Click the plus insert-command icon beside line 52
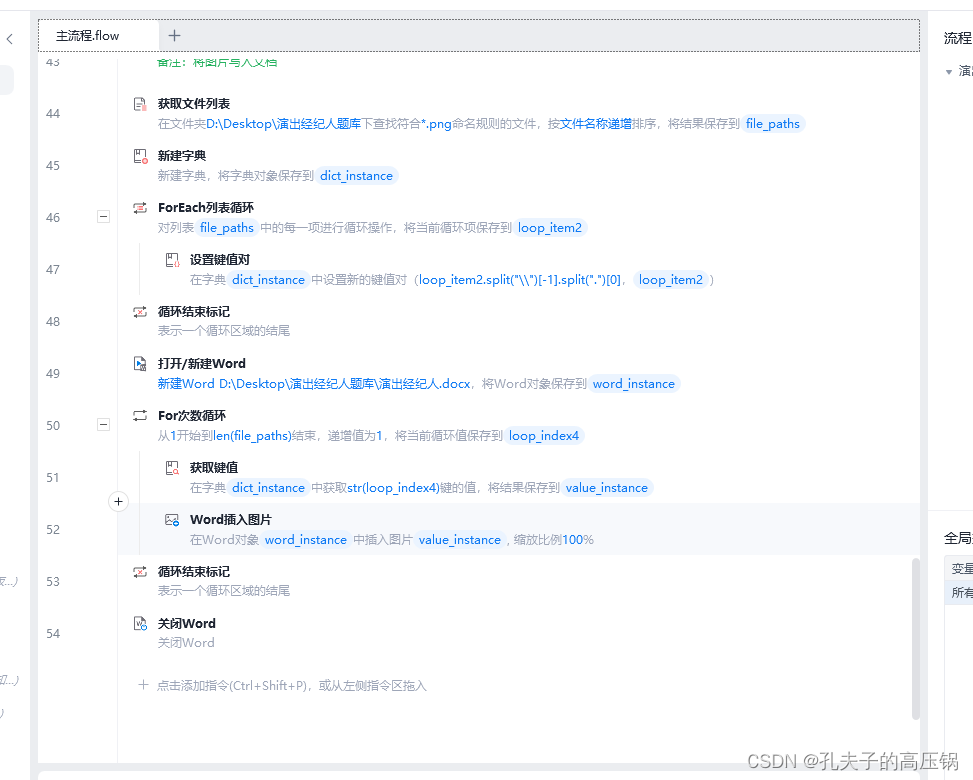The width and height of the screenshot is (973, 780). click(118, 501)
